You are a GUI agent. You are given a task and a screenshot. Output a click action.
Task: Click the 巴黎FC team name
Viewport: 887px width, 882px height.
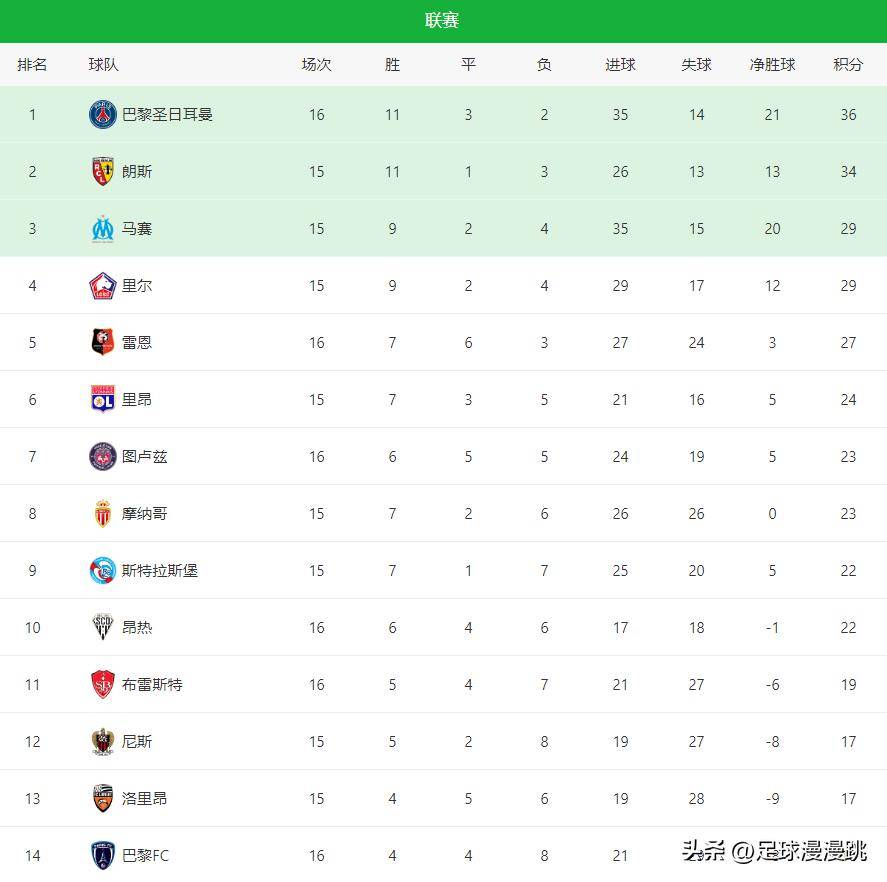tap(145, 856)
